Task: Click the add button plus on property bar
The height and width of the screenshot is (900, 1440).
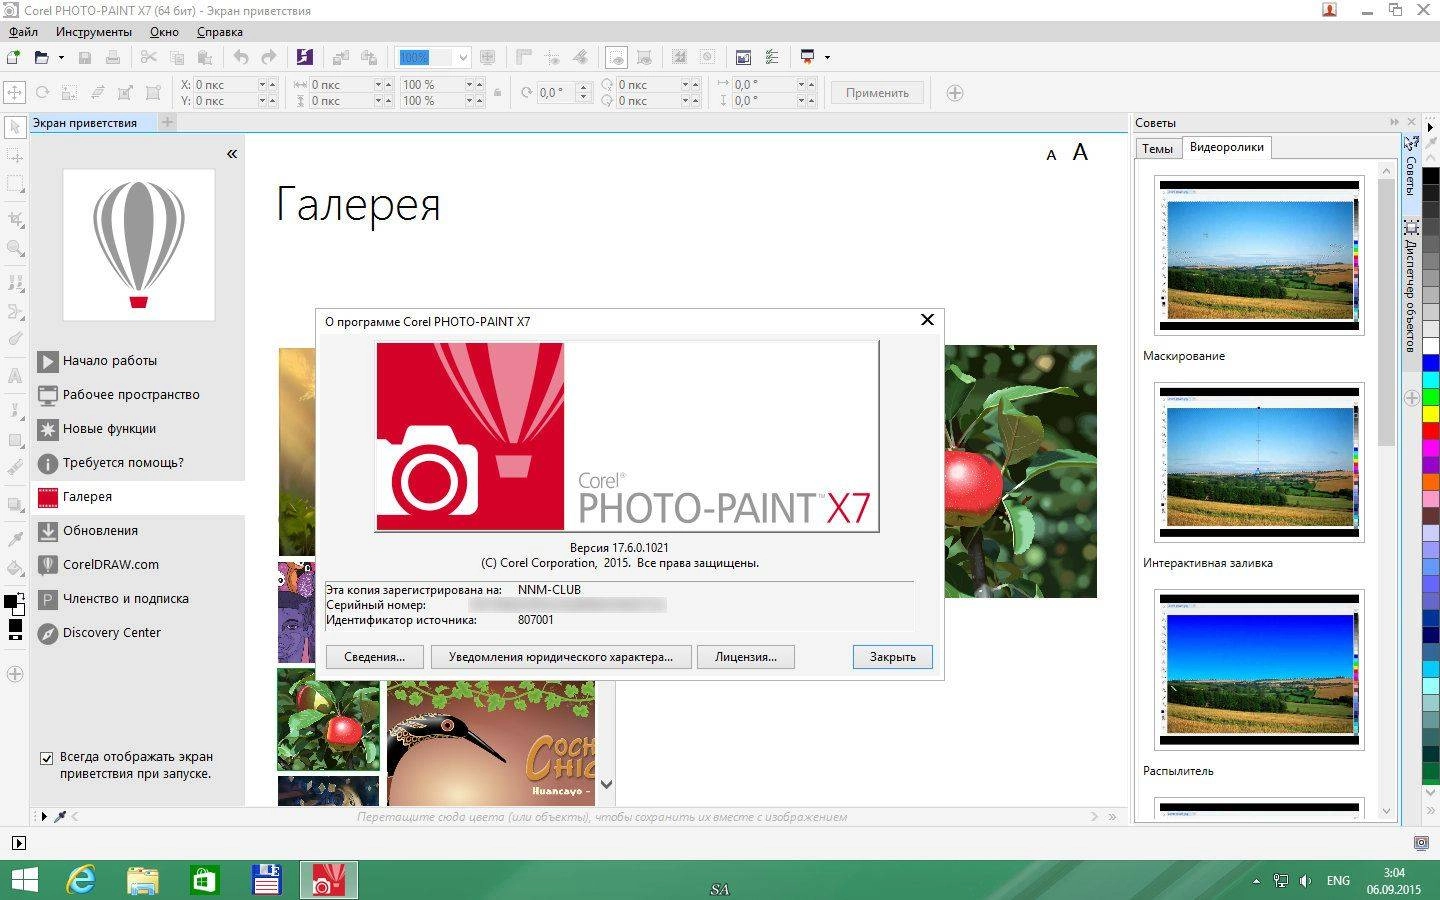Action: [955, 93]
